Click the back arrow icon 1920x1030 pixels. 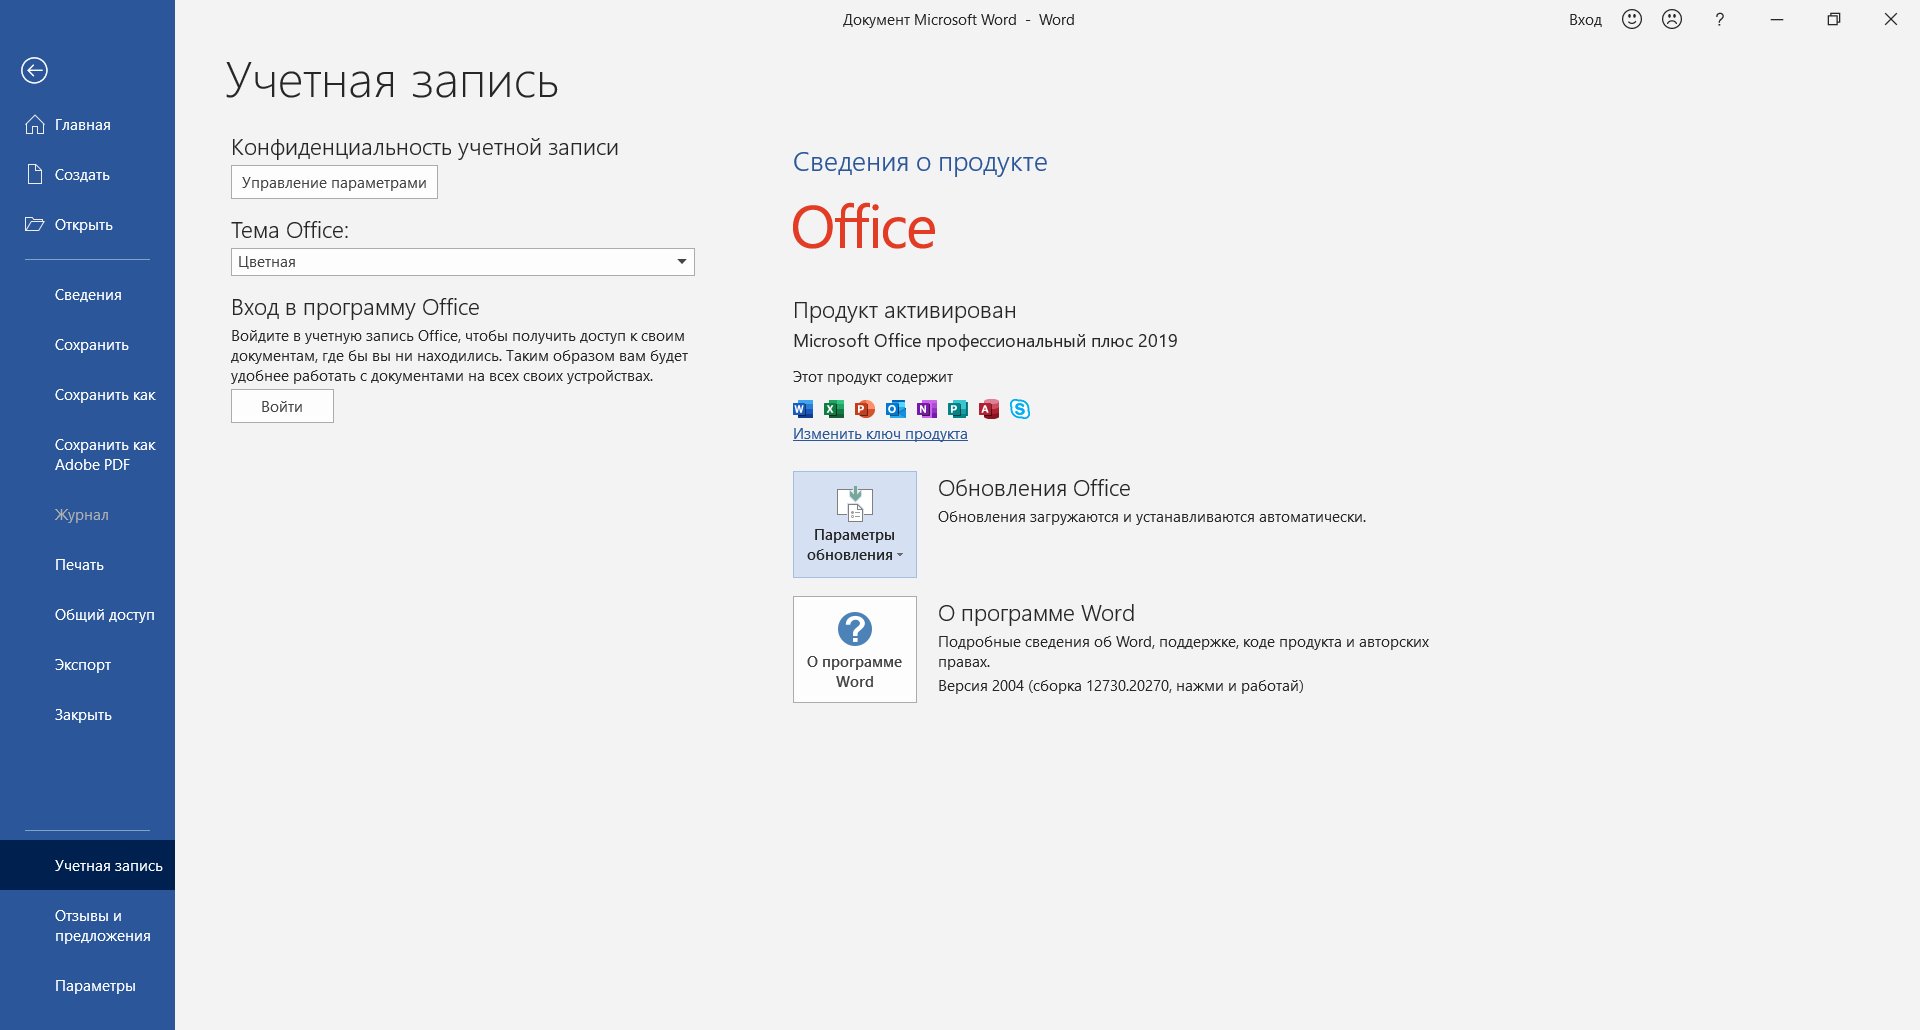[x=34, y=70]
